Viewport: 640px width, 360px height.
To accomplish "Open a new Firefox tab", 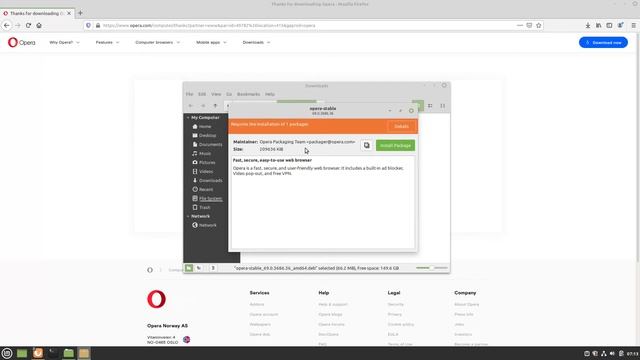I will [80, 13].
